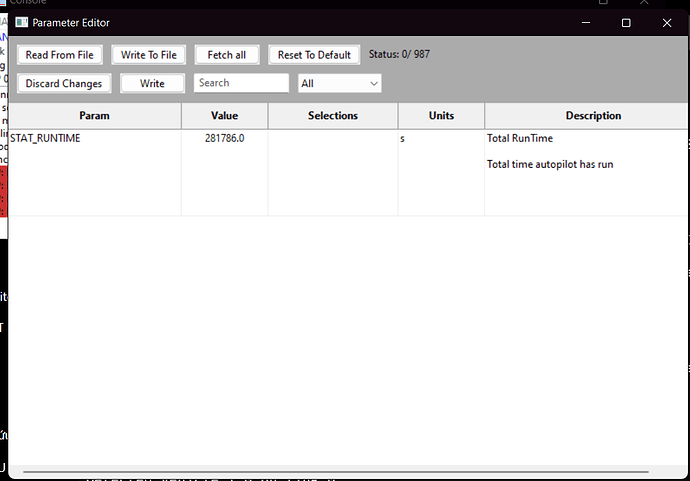This screenshot has width=690, height=481.
Task: Maximize the Parameter Editor window
Action: coord(626,23)
